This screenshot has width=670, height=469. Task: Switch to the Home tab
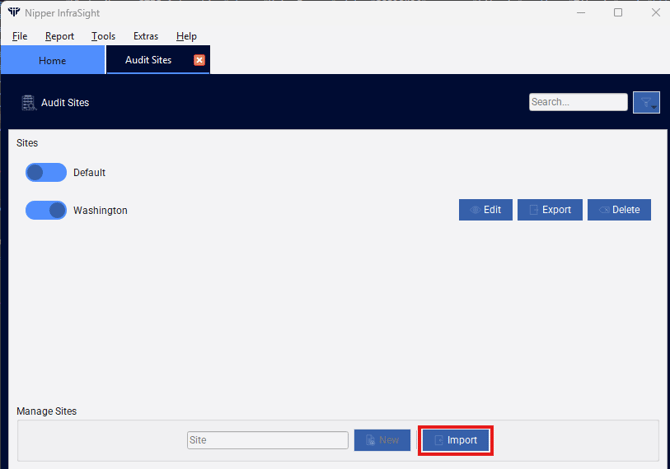click(53, 60)
